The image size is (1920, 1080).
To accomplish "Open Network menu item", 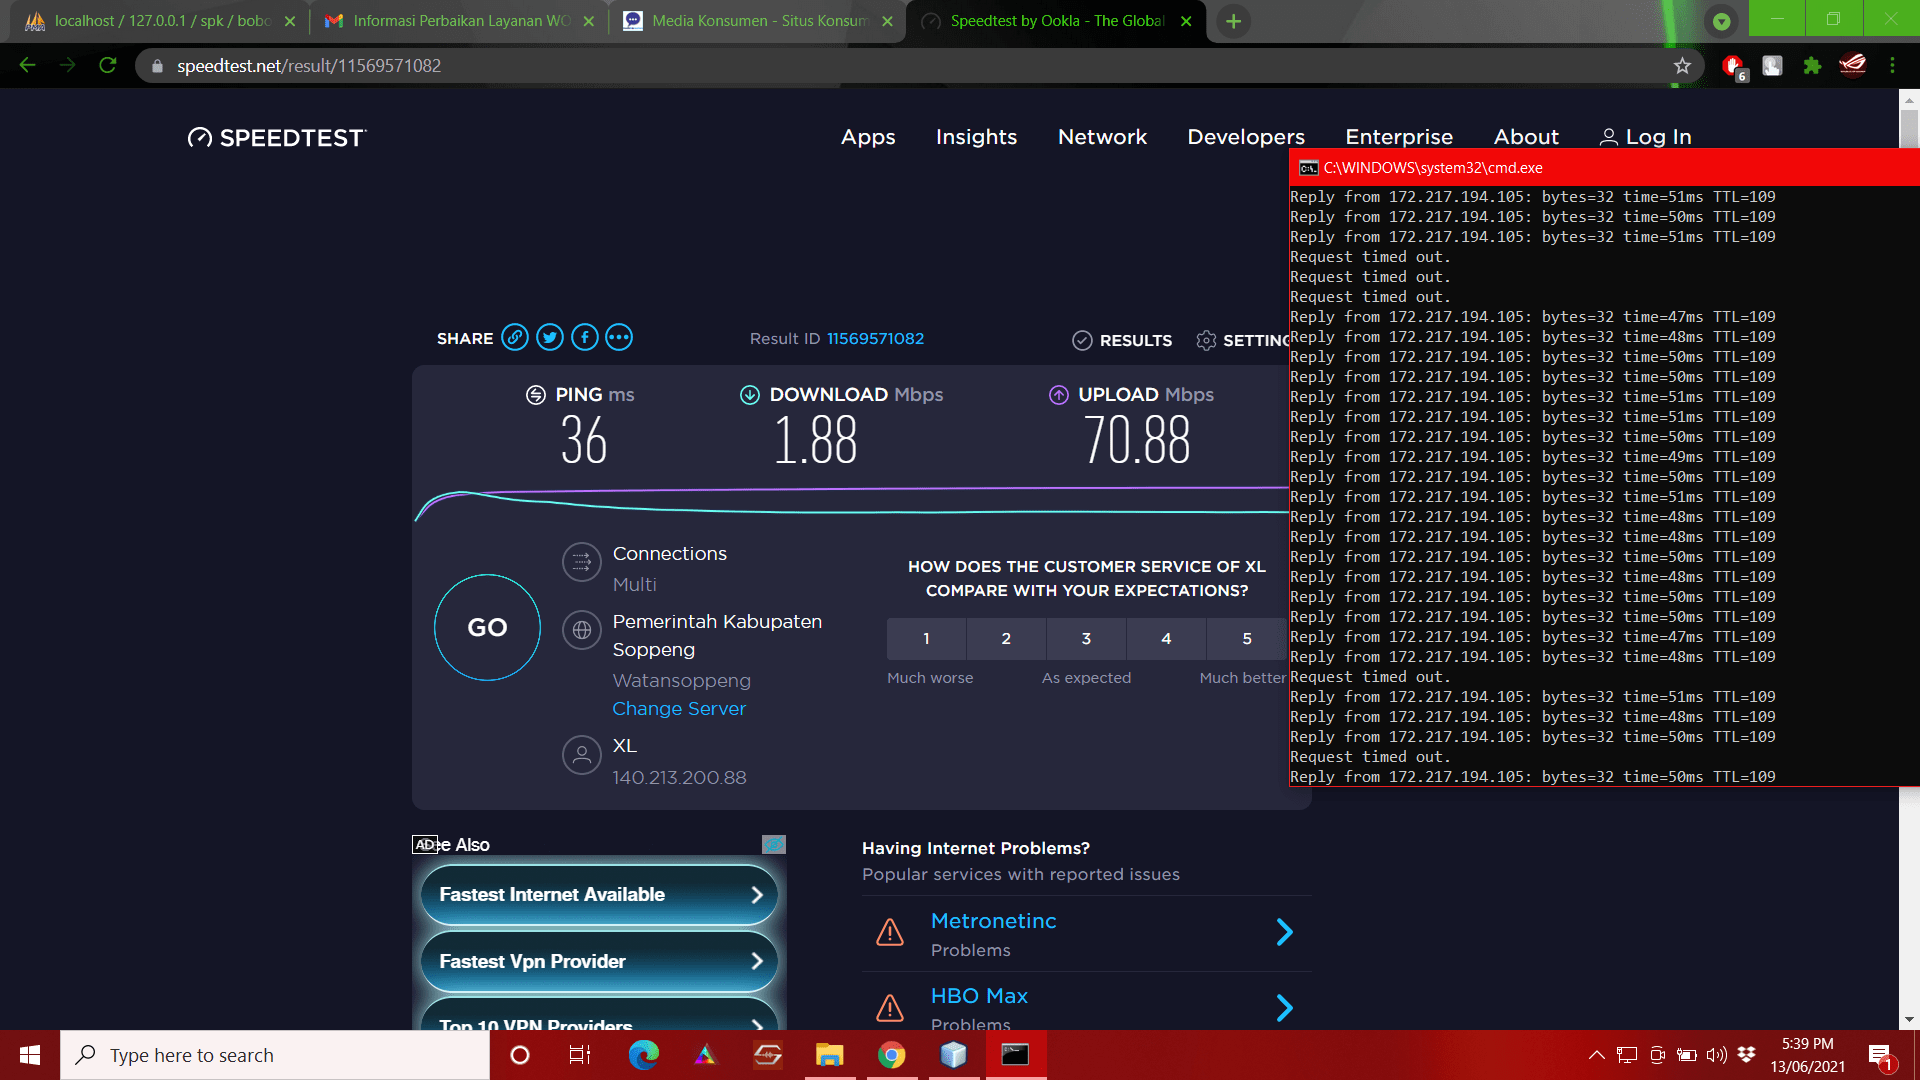I will (x=1102, y=137).
